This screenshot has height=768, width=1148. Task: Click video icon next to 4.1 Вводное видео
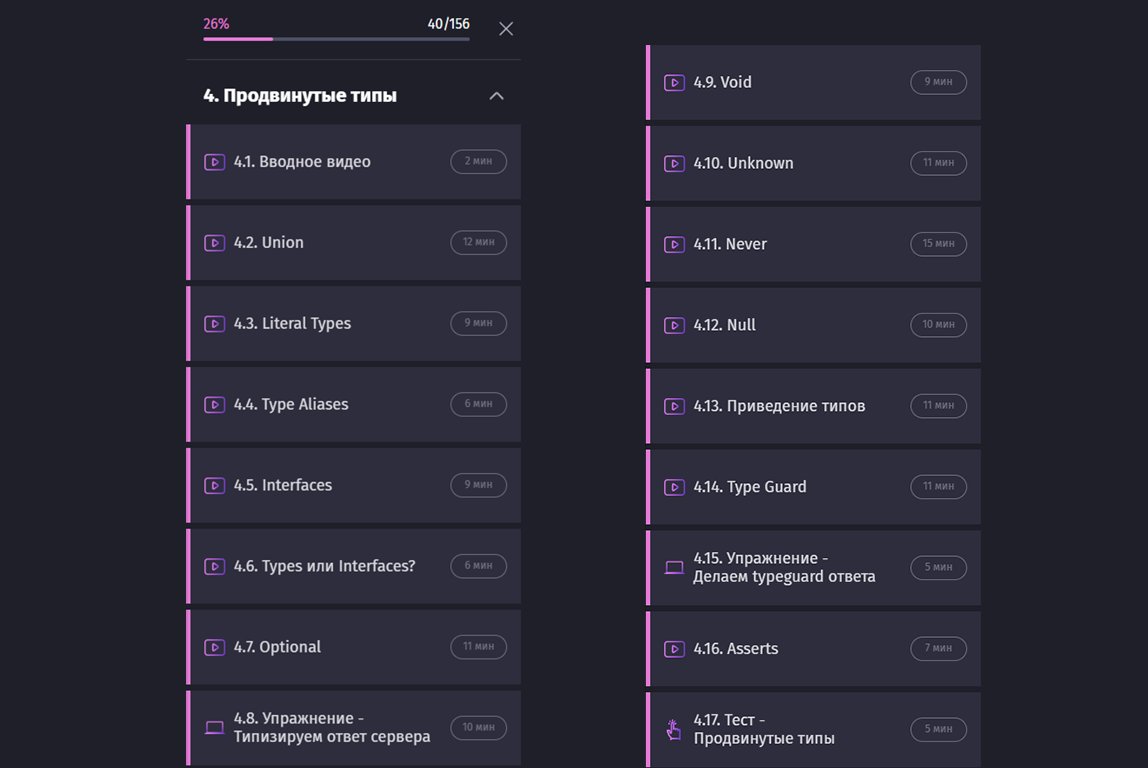click(x=214, y=162)
